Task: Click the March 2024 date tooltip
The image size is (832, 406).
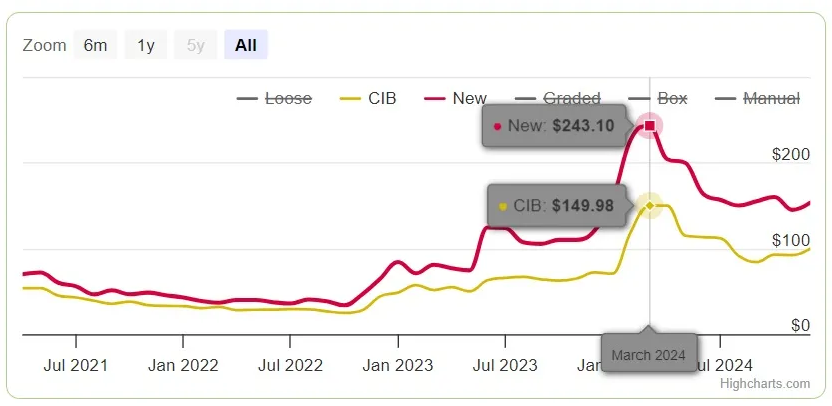Action: [649, 354]
